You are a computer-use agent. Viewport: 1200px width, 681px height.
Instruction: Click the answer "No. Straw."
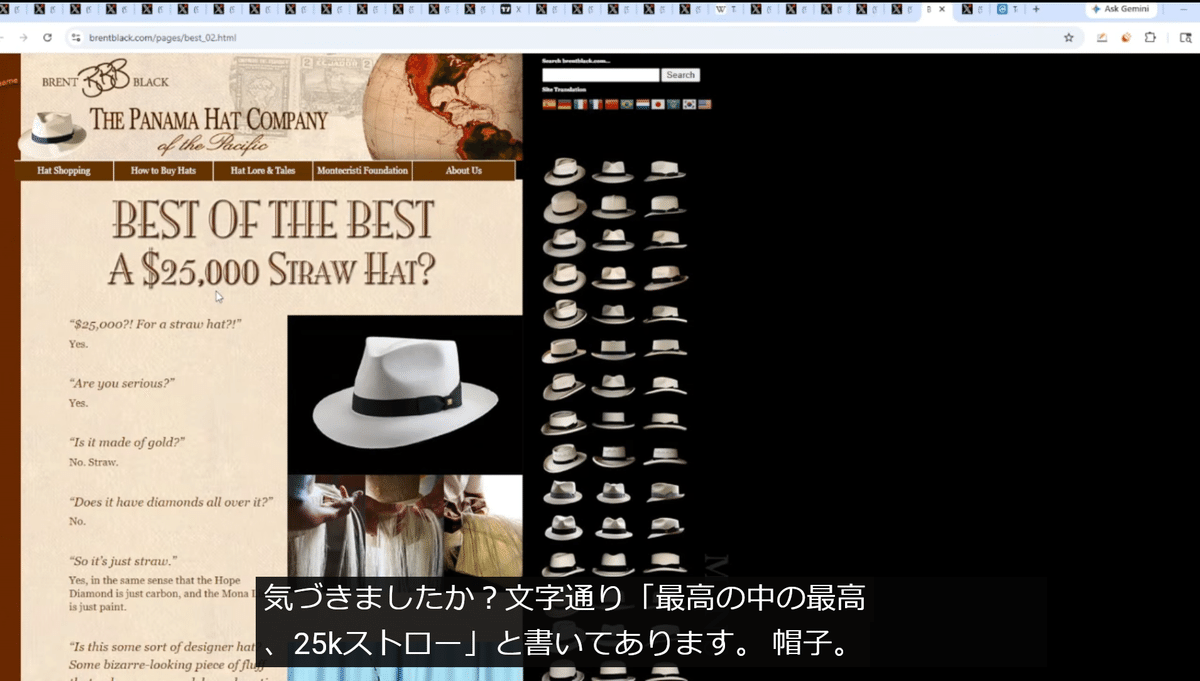(93, 462)
